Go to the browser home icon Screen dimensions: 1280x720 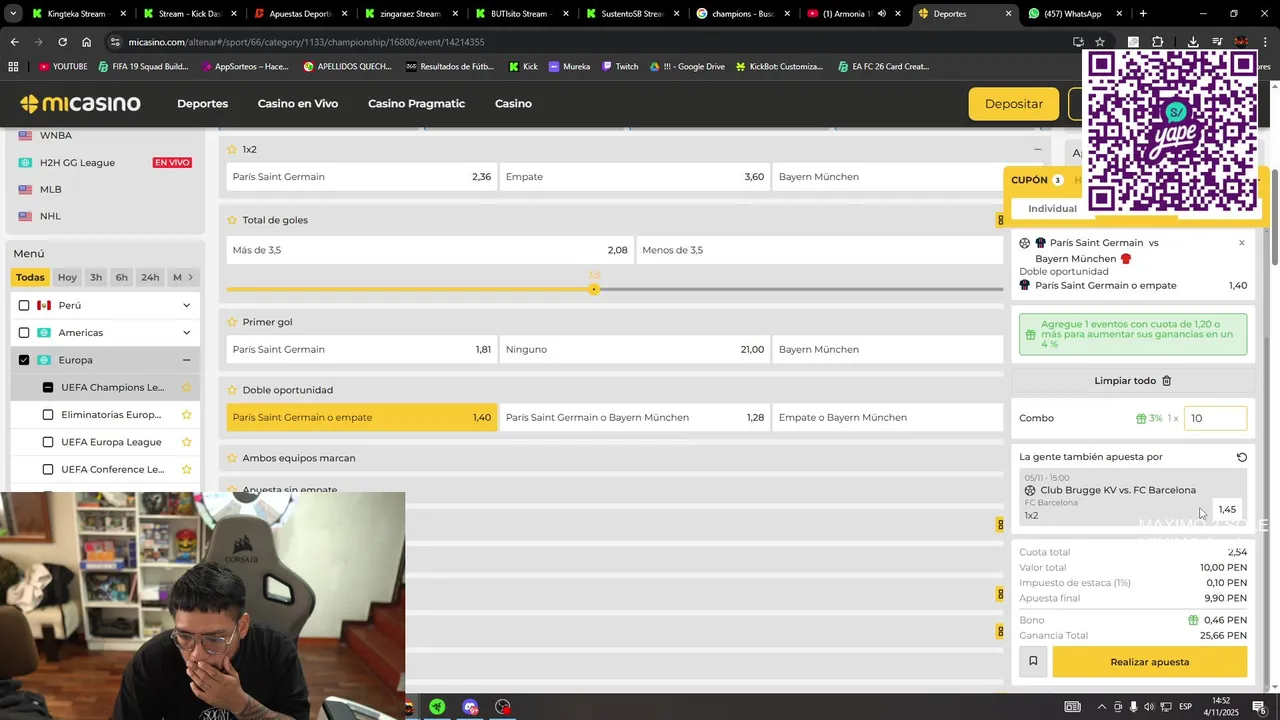[87, 42]
